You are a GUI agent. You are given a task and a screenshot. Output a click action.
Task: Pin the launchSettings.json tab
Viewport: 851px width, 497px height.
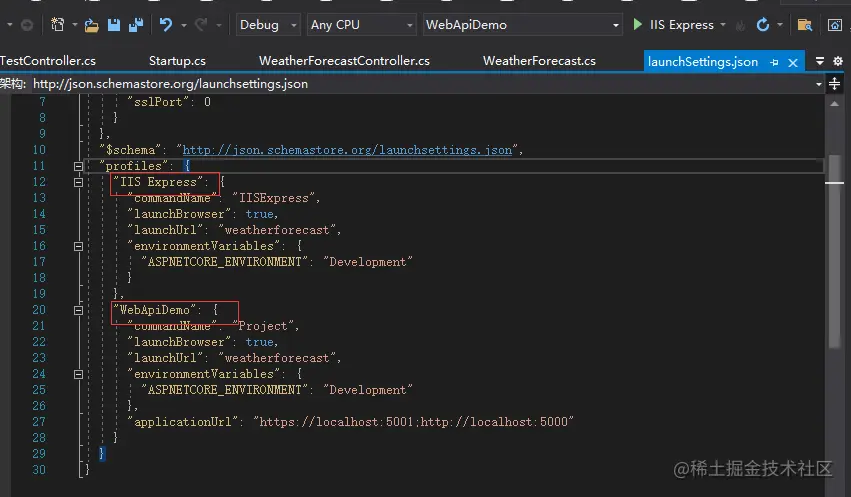click(x=774, y=63)
